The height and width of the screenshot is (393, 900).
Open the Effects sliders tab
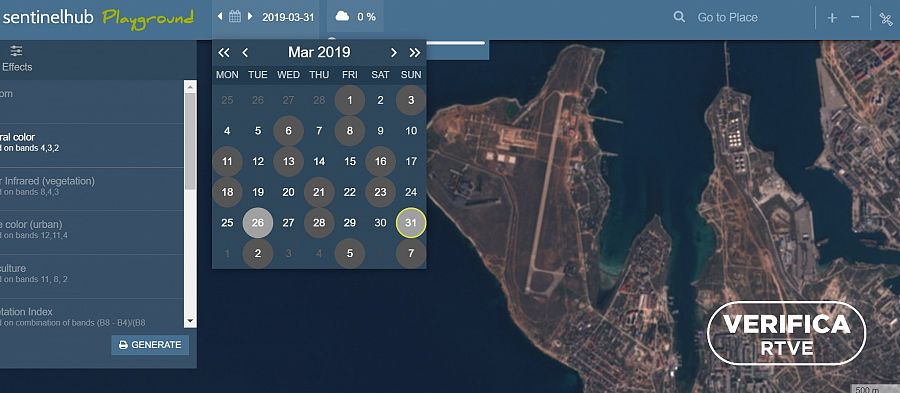(x=17, y=58)
